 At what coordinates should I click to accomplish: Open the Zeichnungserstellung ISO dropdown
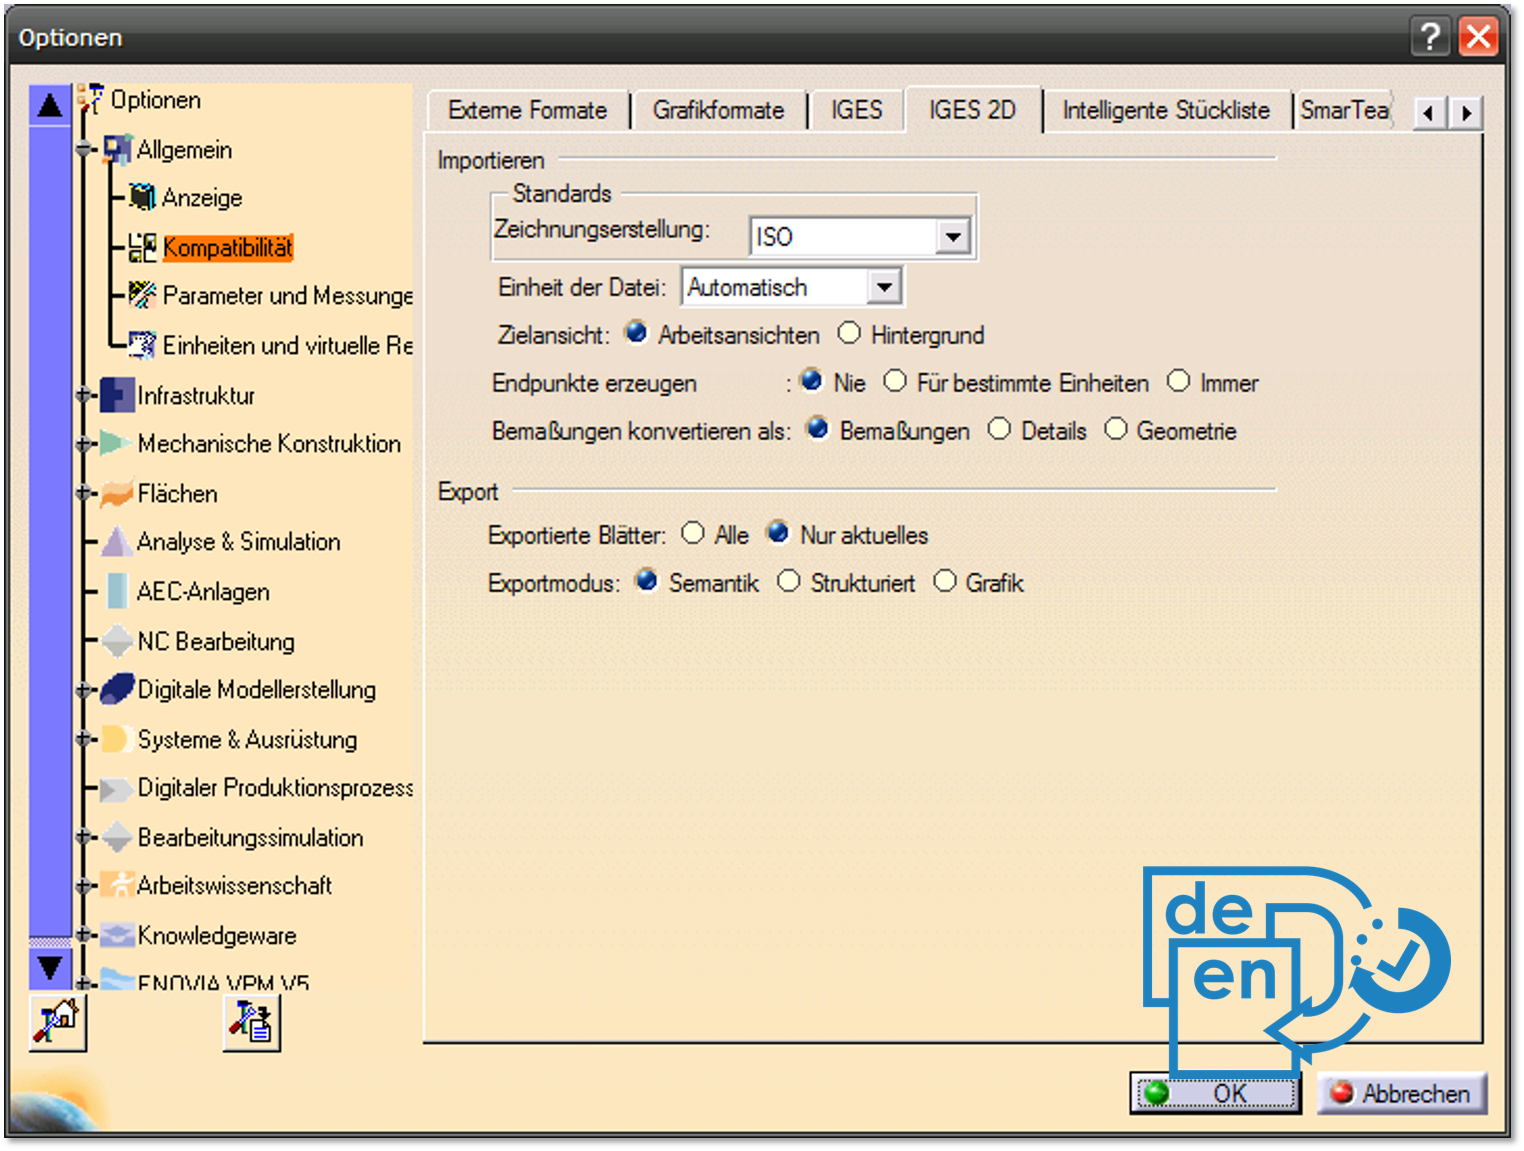[x=953, y=237]
